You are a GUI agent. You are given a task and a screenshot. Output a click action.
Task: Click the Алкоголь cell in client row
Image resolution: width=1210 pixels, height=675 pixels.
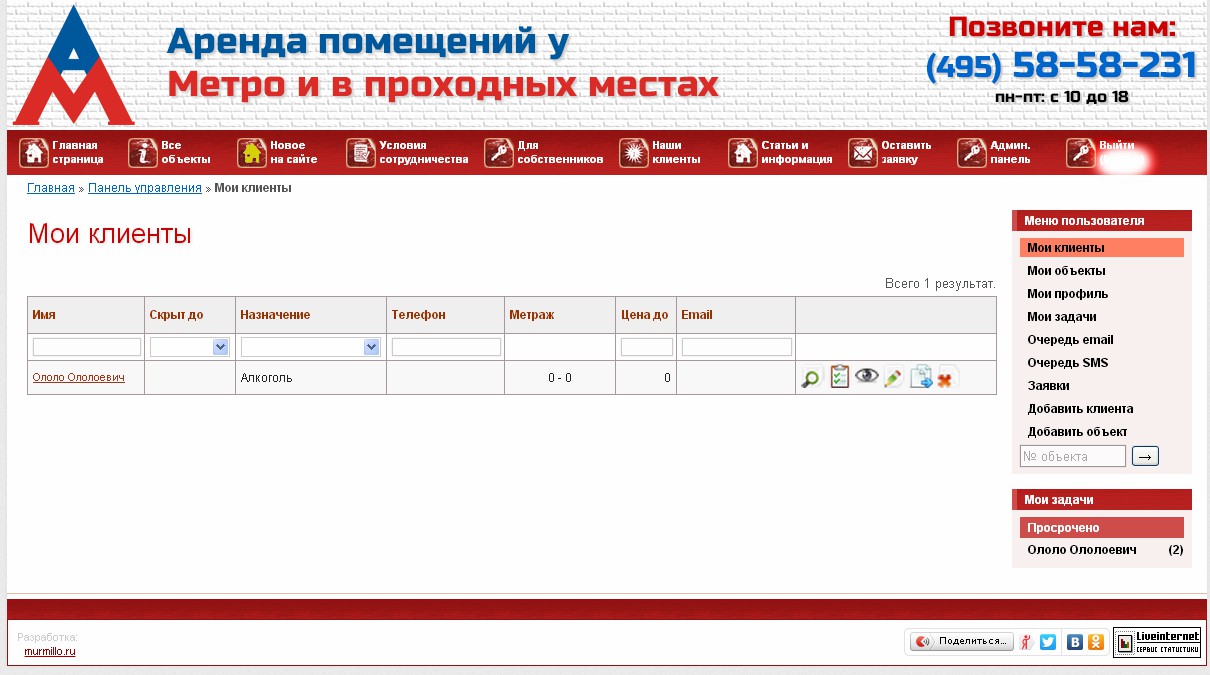point(311,378)
